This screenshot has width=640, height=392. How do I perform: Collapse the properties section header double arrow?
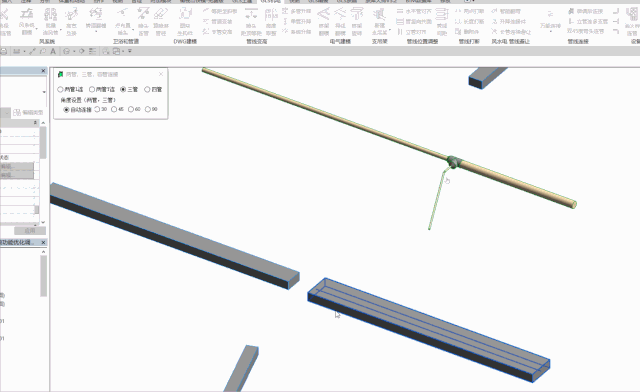click(x=35, y=122)
